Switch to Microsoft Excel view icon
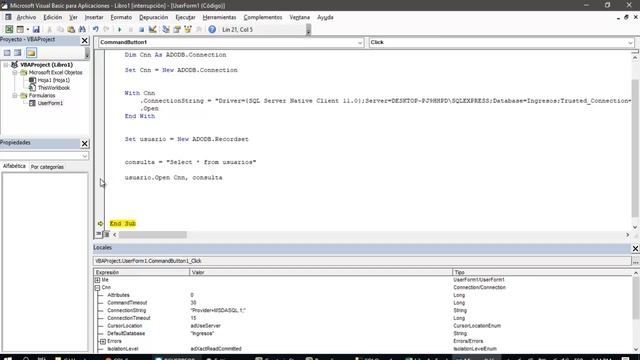Screen dimensions: 640x360 [9, 29]
